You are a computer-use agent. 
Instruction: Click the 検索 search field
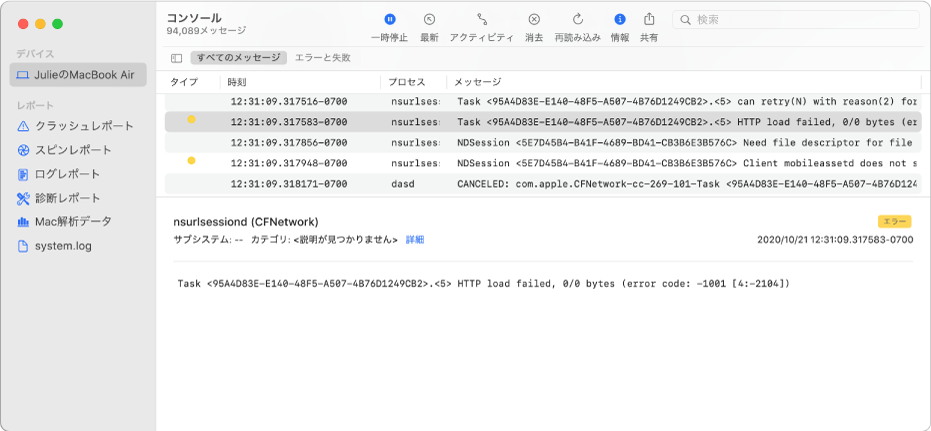(x=796, y=20)
